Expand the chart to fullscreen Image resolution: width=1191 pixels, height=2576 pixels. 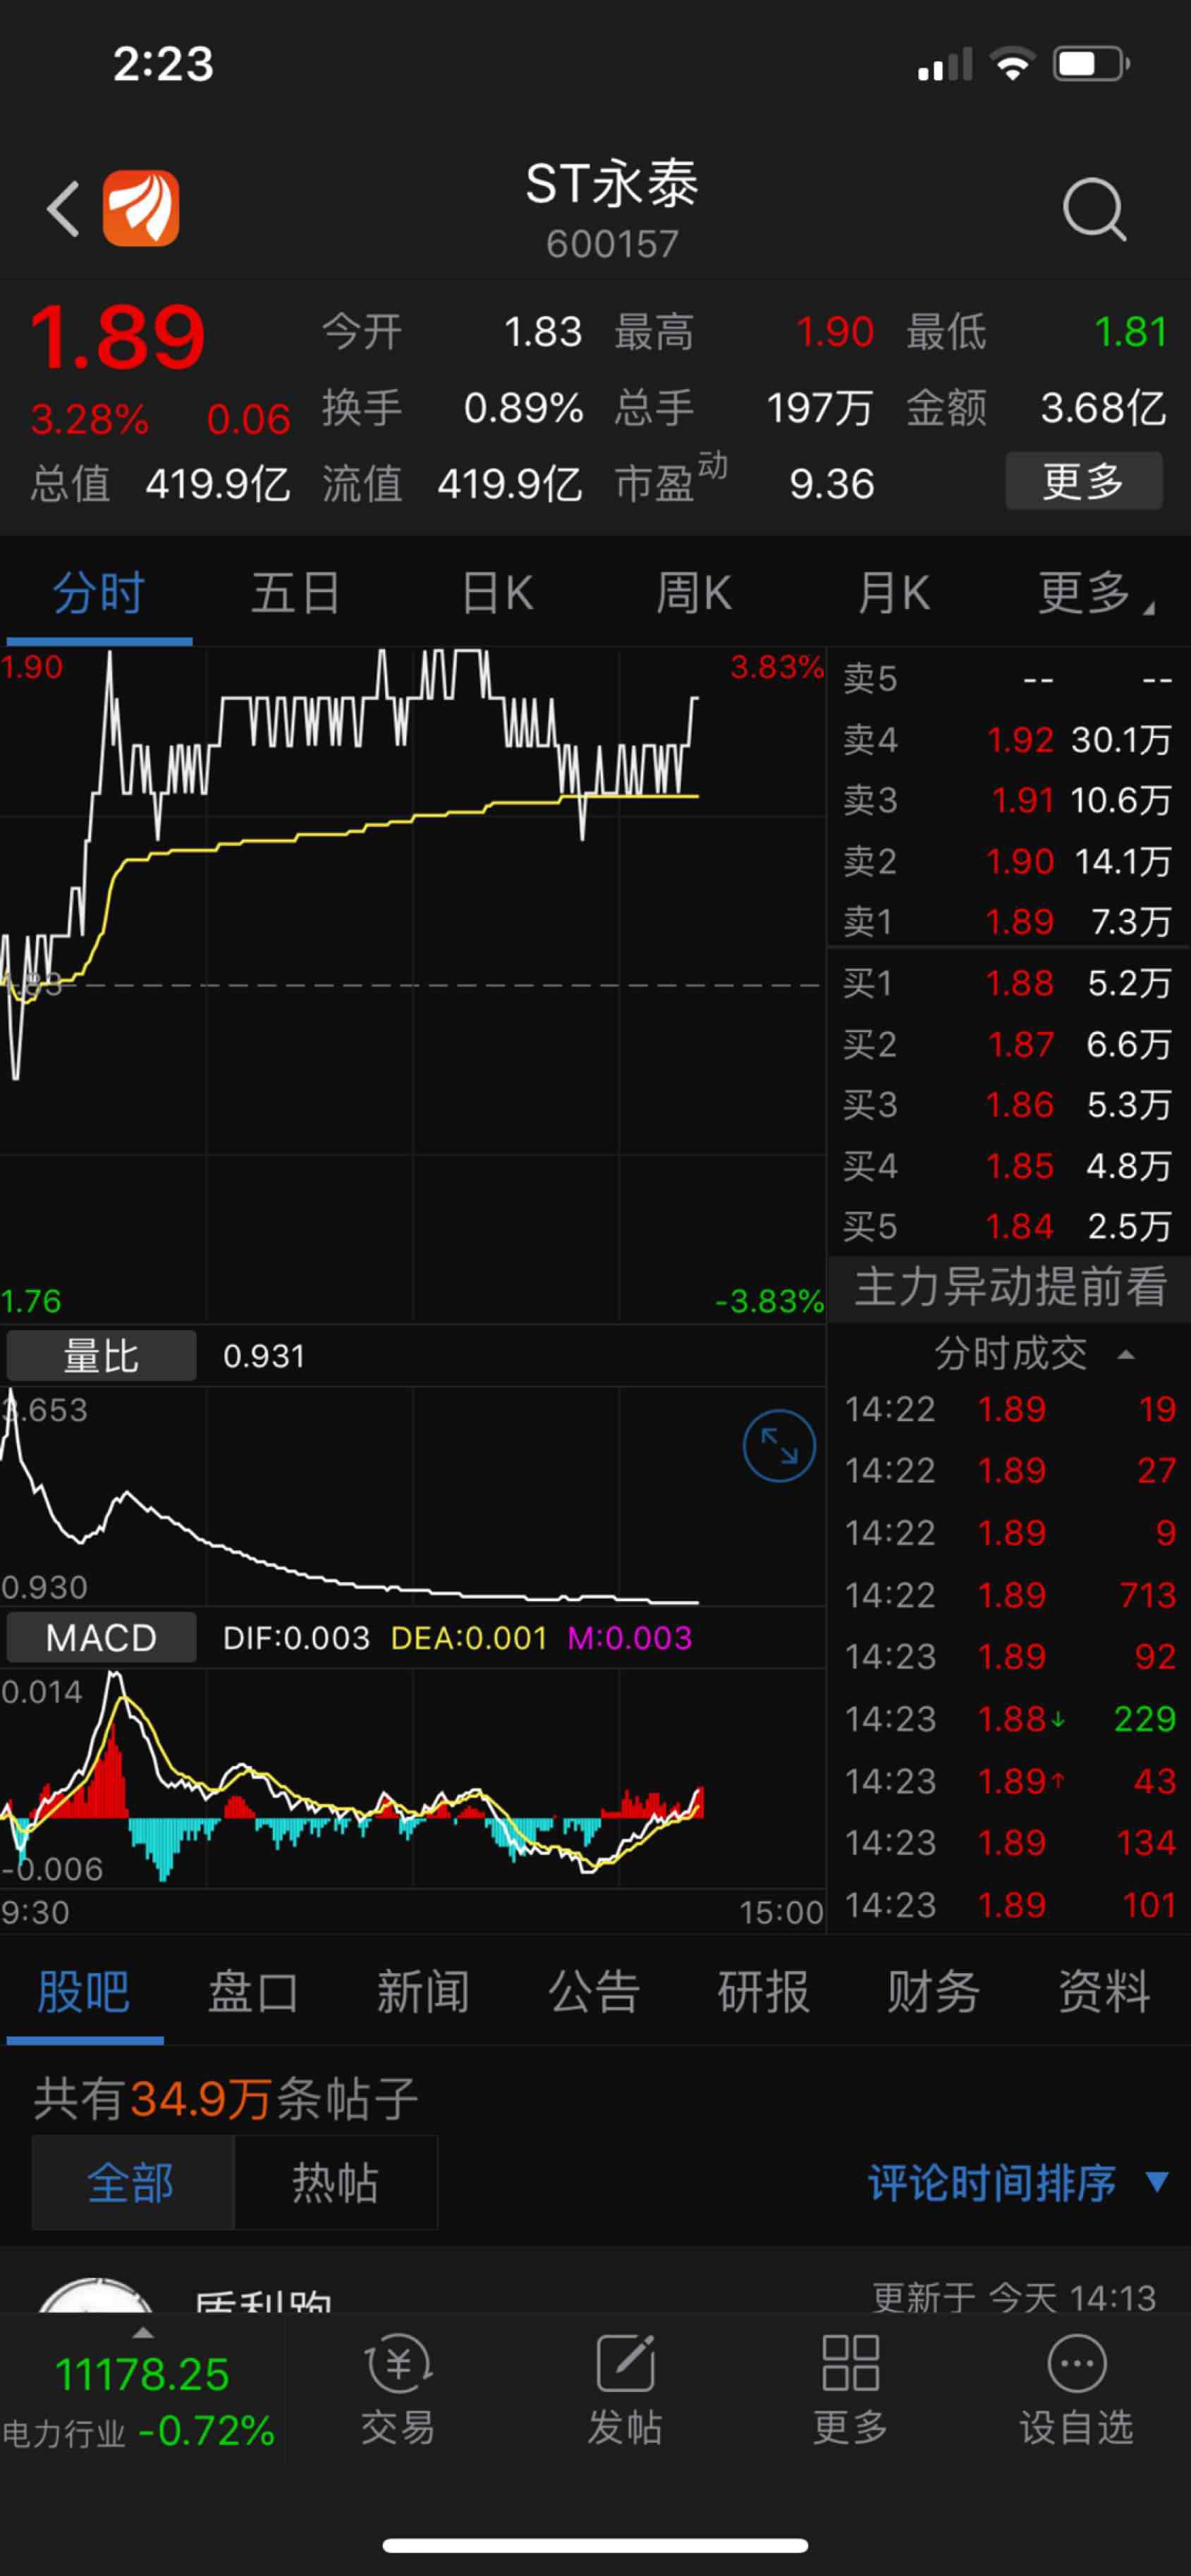tap(779, 1446)
